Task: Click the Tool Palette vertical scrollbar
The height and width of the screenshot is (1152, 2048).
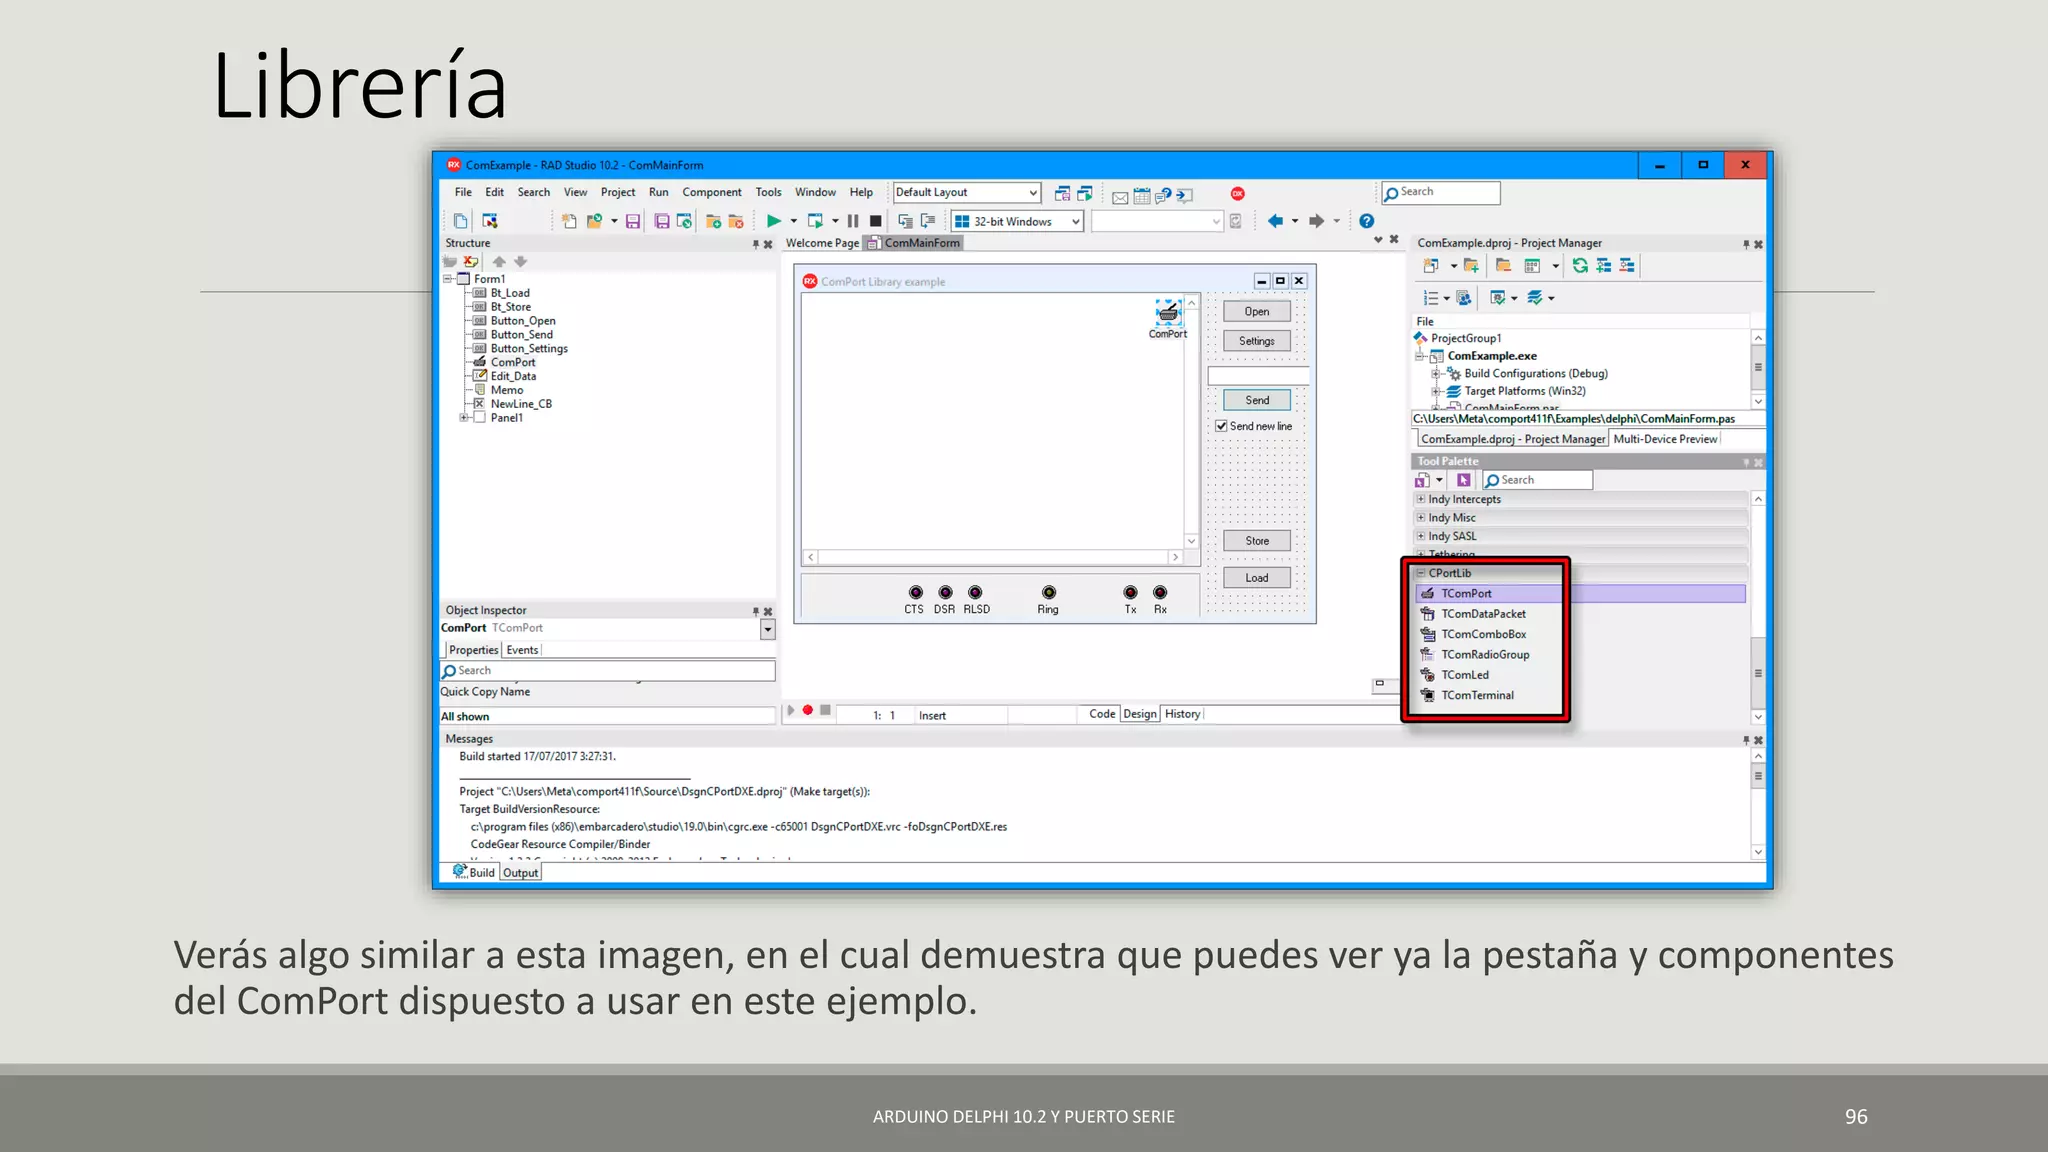Action: (1758, 608)
